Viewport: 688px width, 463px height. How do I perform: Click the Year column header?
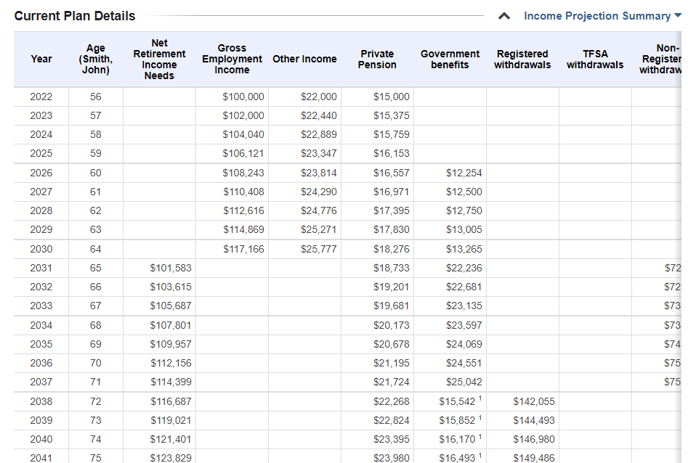(41, 59)
